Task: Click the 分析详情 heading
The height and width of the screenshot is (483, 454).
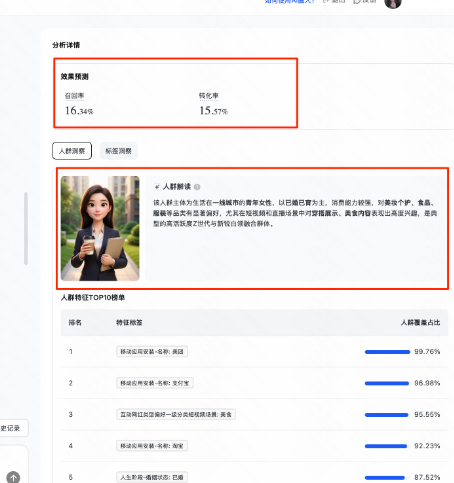Action: [x=66, y=45]
